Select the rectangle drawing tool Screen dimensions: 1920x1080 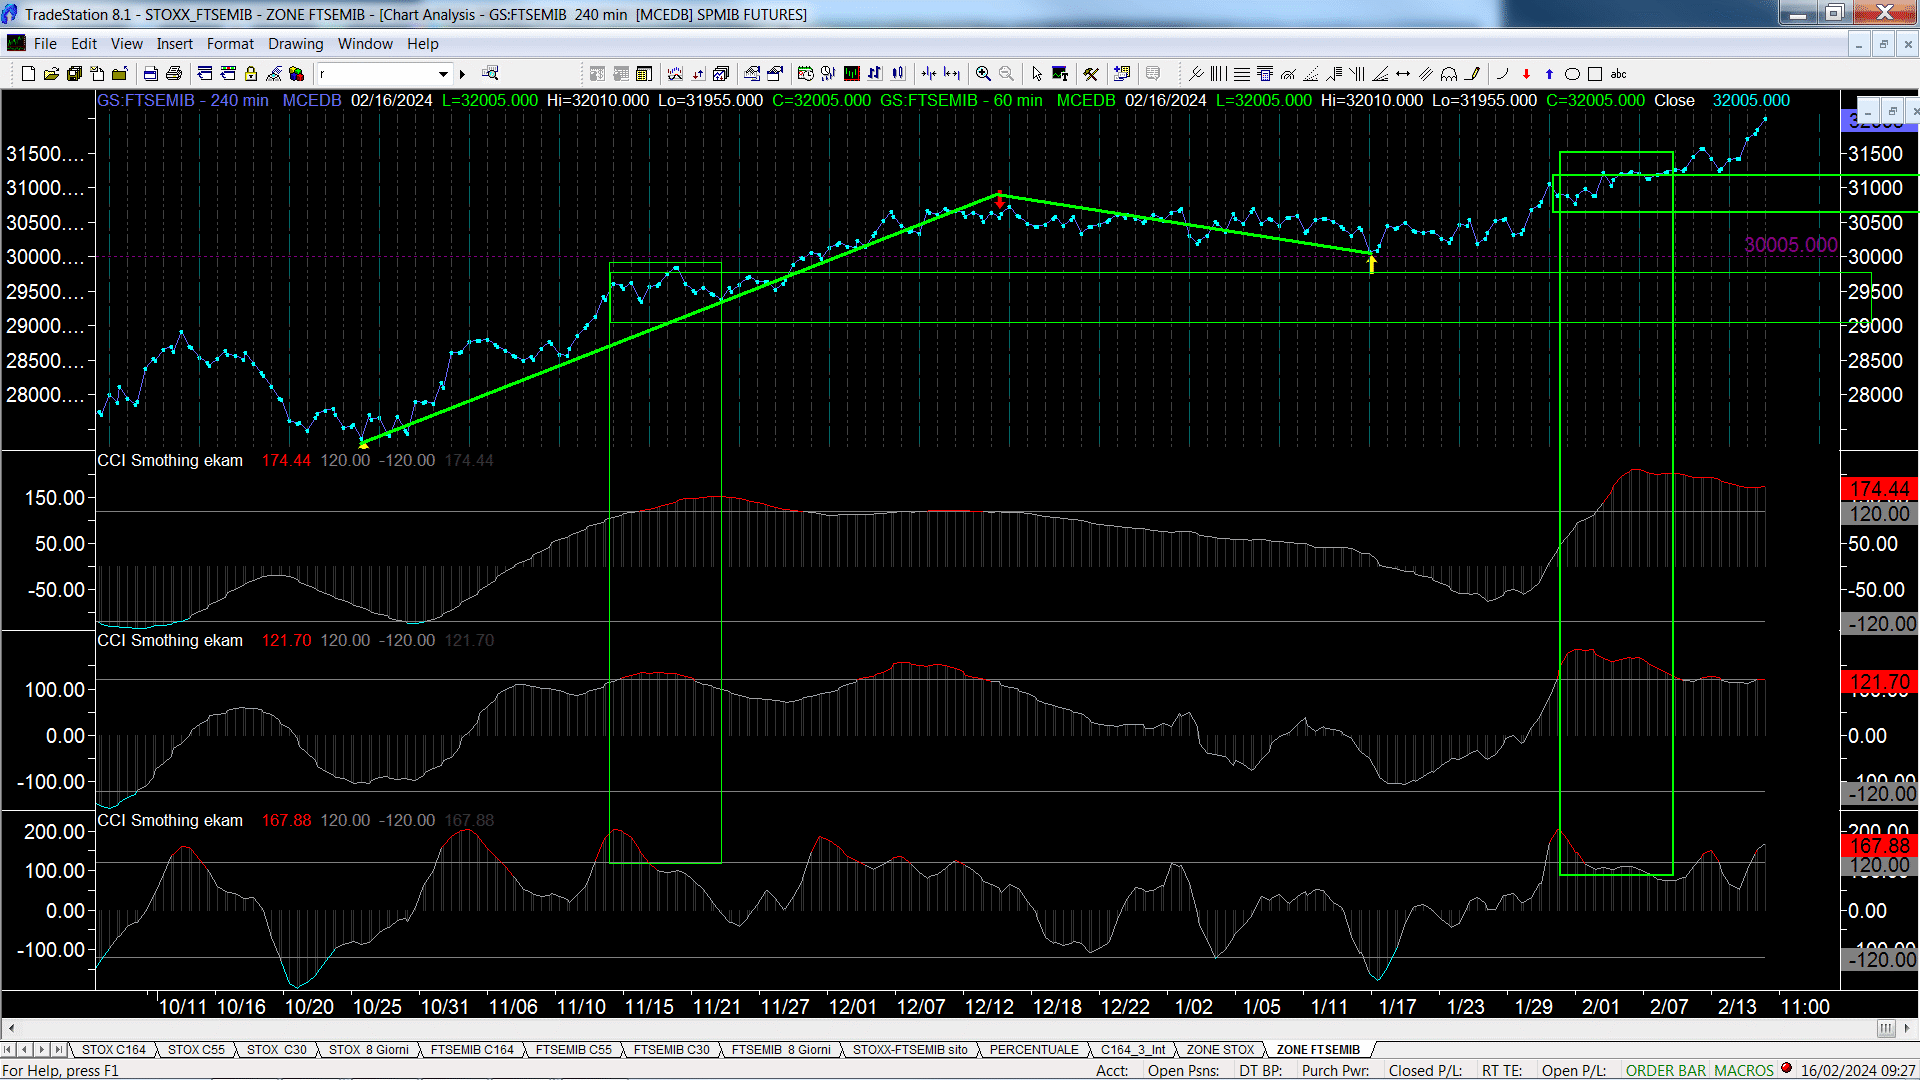click(1595, 73)
